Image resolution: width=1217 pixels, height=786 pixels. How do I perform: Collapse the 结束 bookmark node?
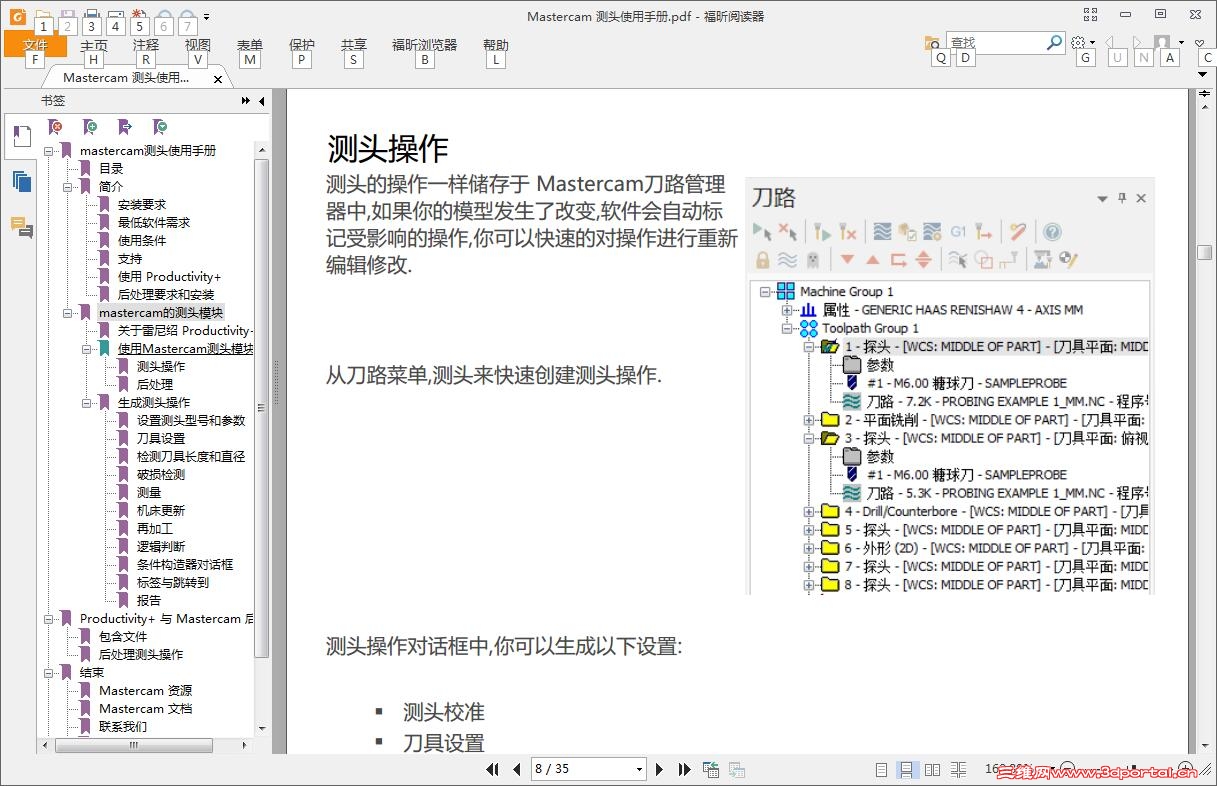[48, 673]
